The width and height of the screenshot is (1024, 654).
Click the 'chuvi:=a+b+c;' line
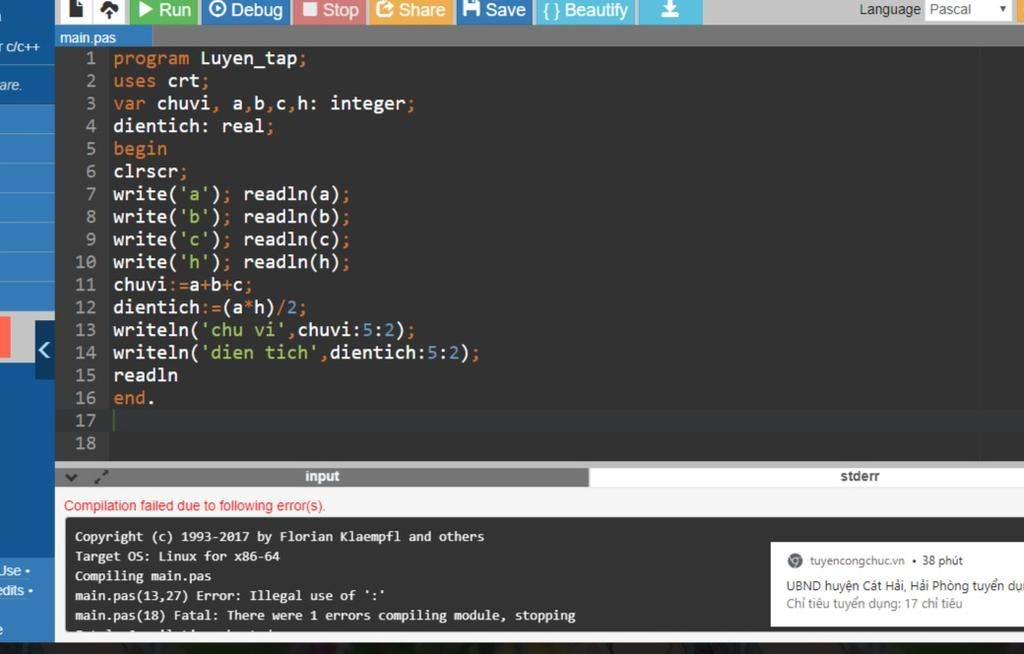coord(182,285)
